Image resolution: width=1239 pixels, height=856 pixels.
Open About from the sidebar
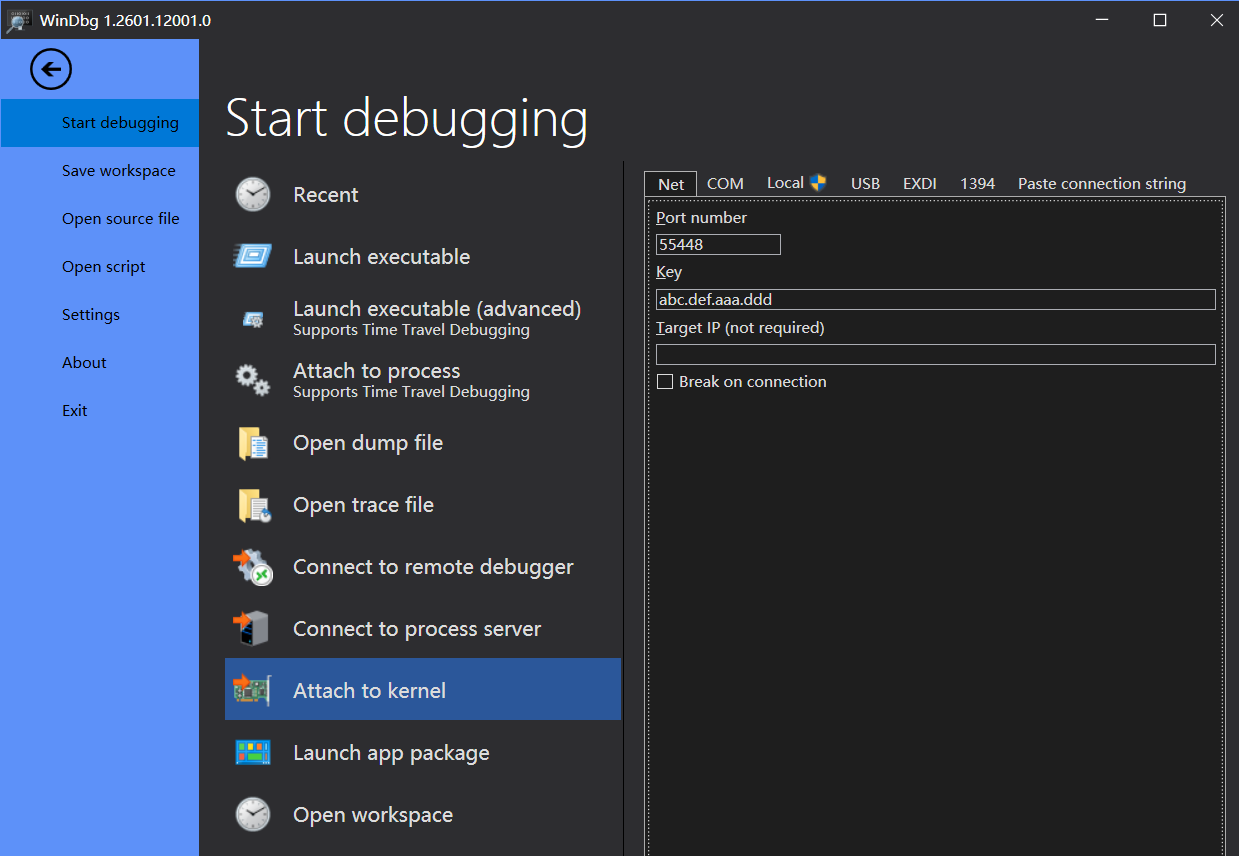click(100, 363)
